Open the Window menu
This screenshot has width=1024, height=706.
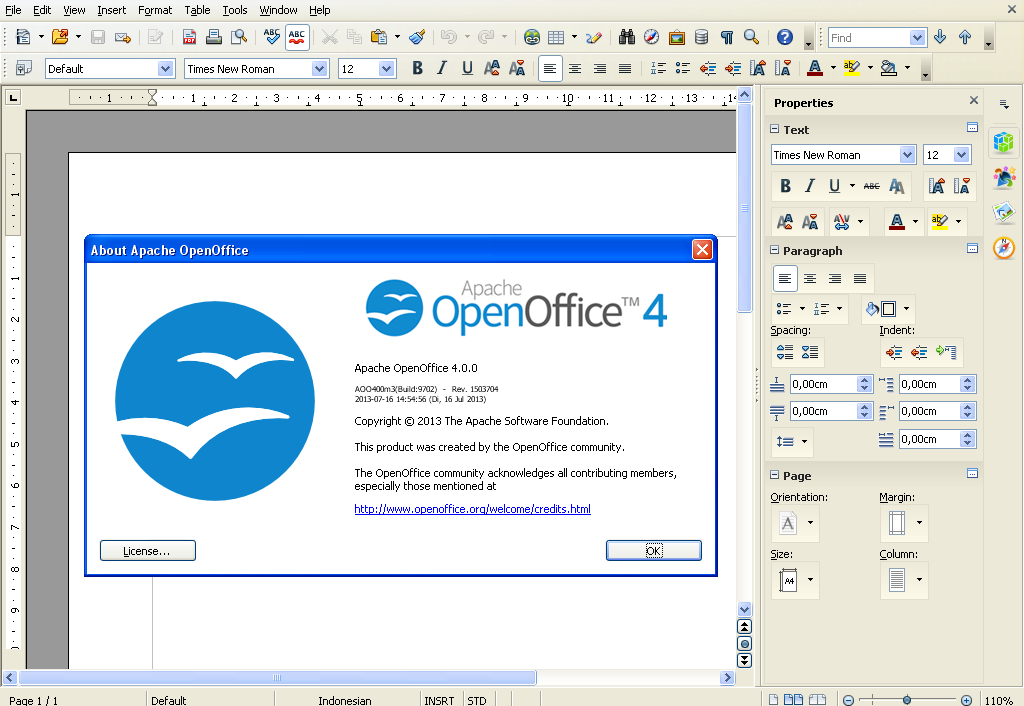pos(278,10)
